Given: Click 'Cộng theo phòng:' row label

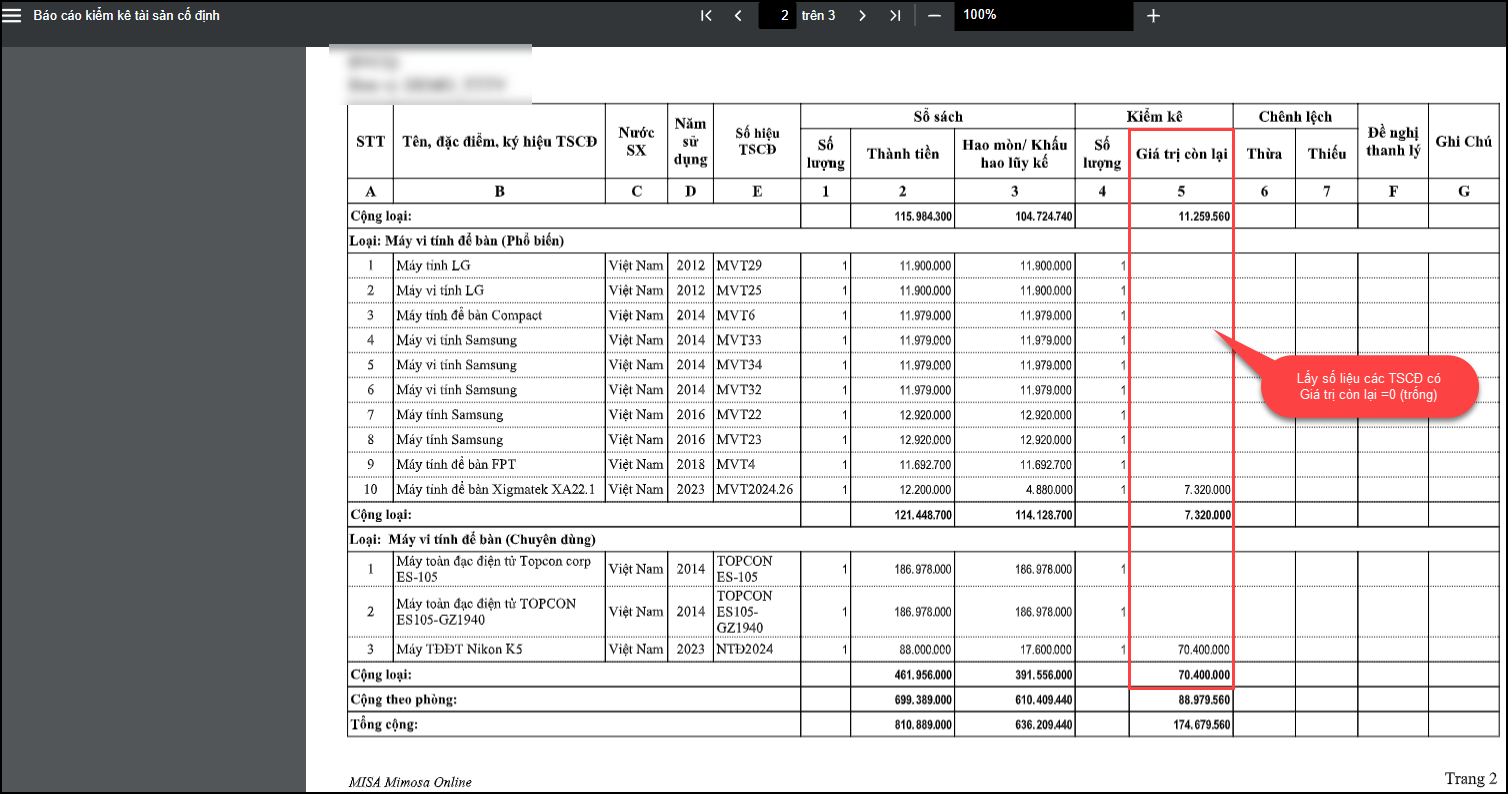Looking at the screenshot, I should pyautogui.click(x=404, y=699).
